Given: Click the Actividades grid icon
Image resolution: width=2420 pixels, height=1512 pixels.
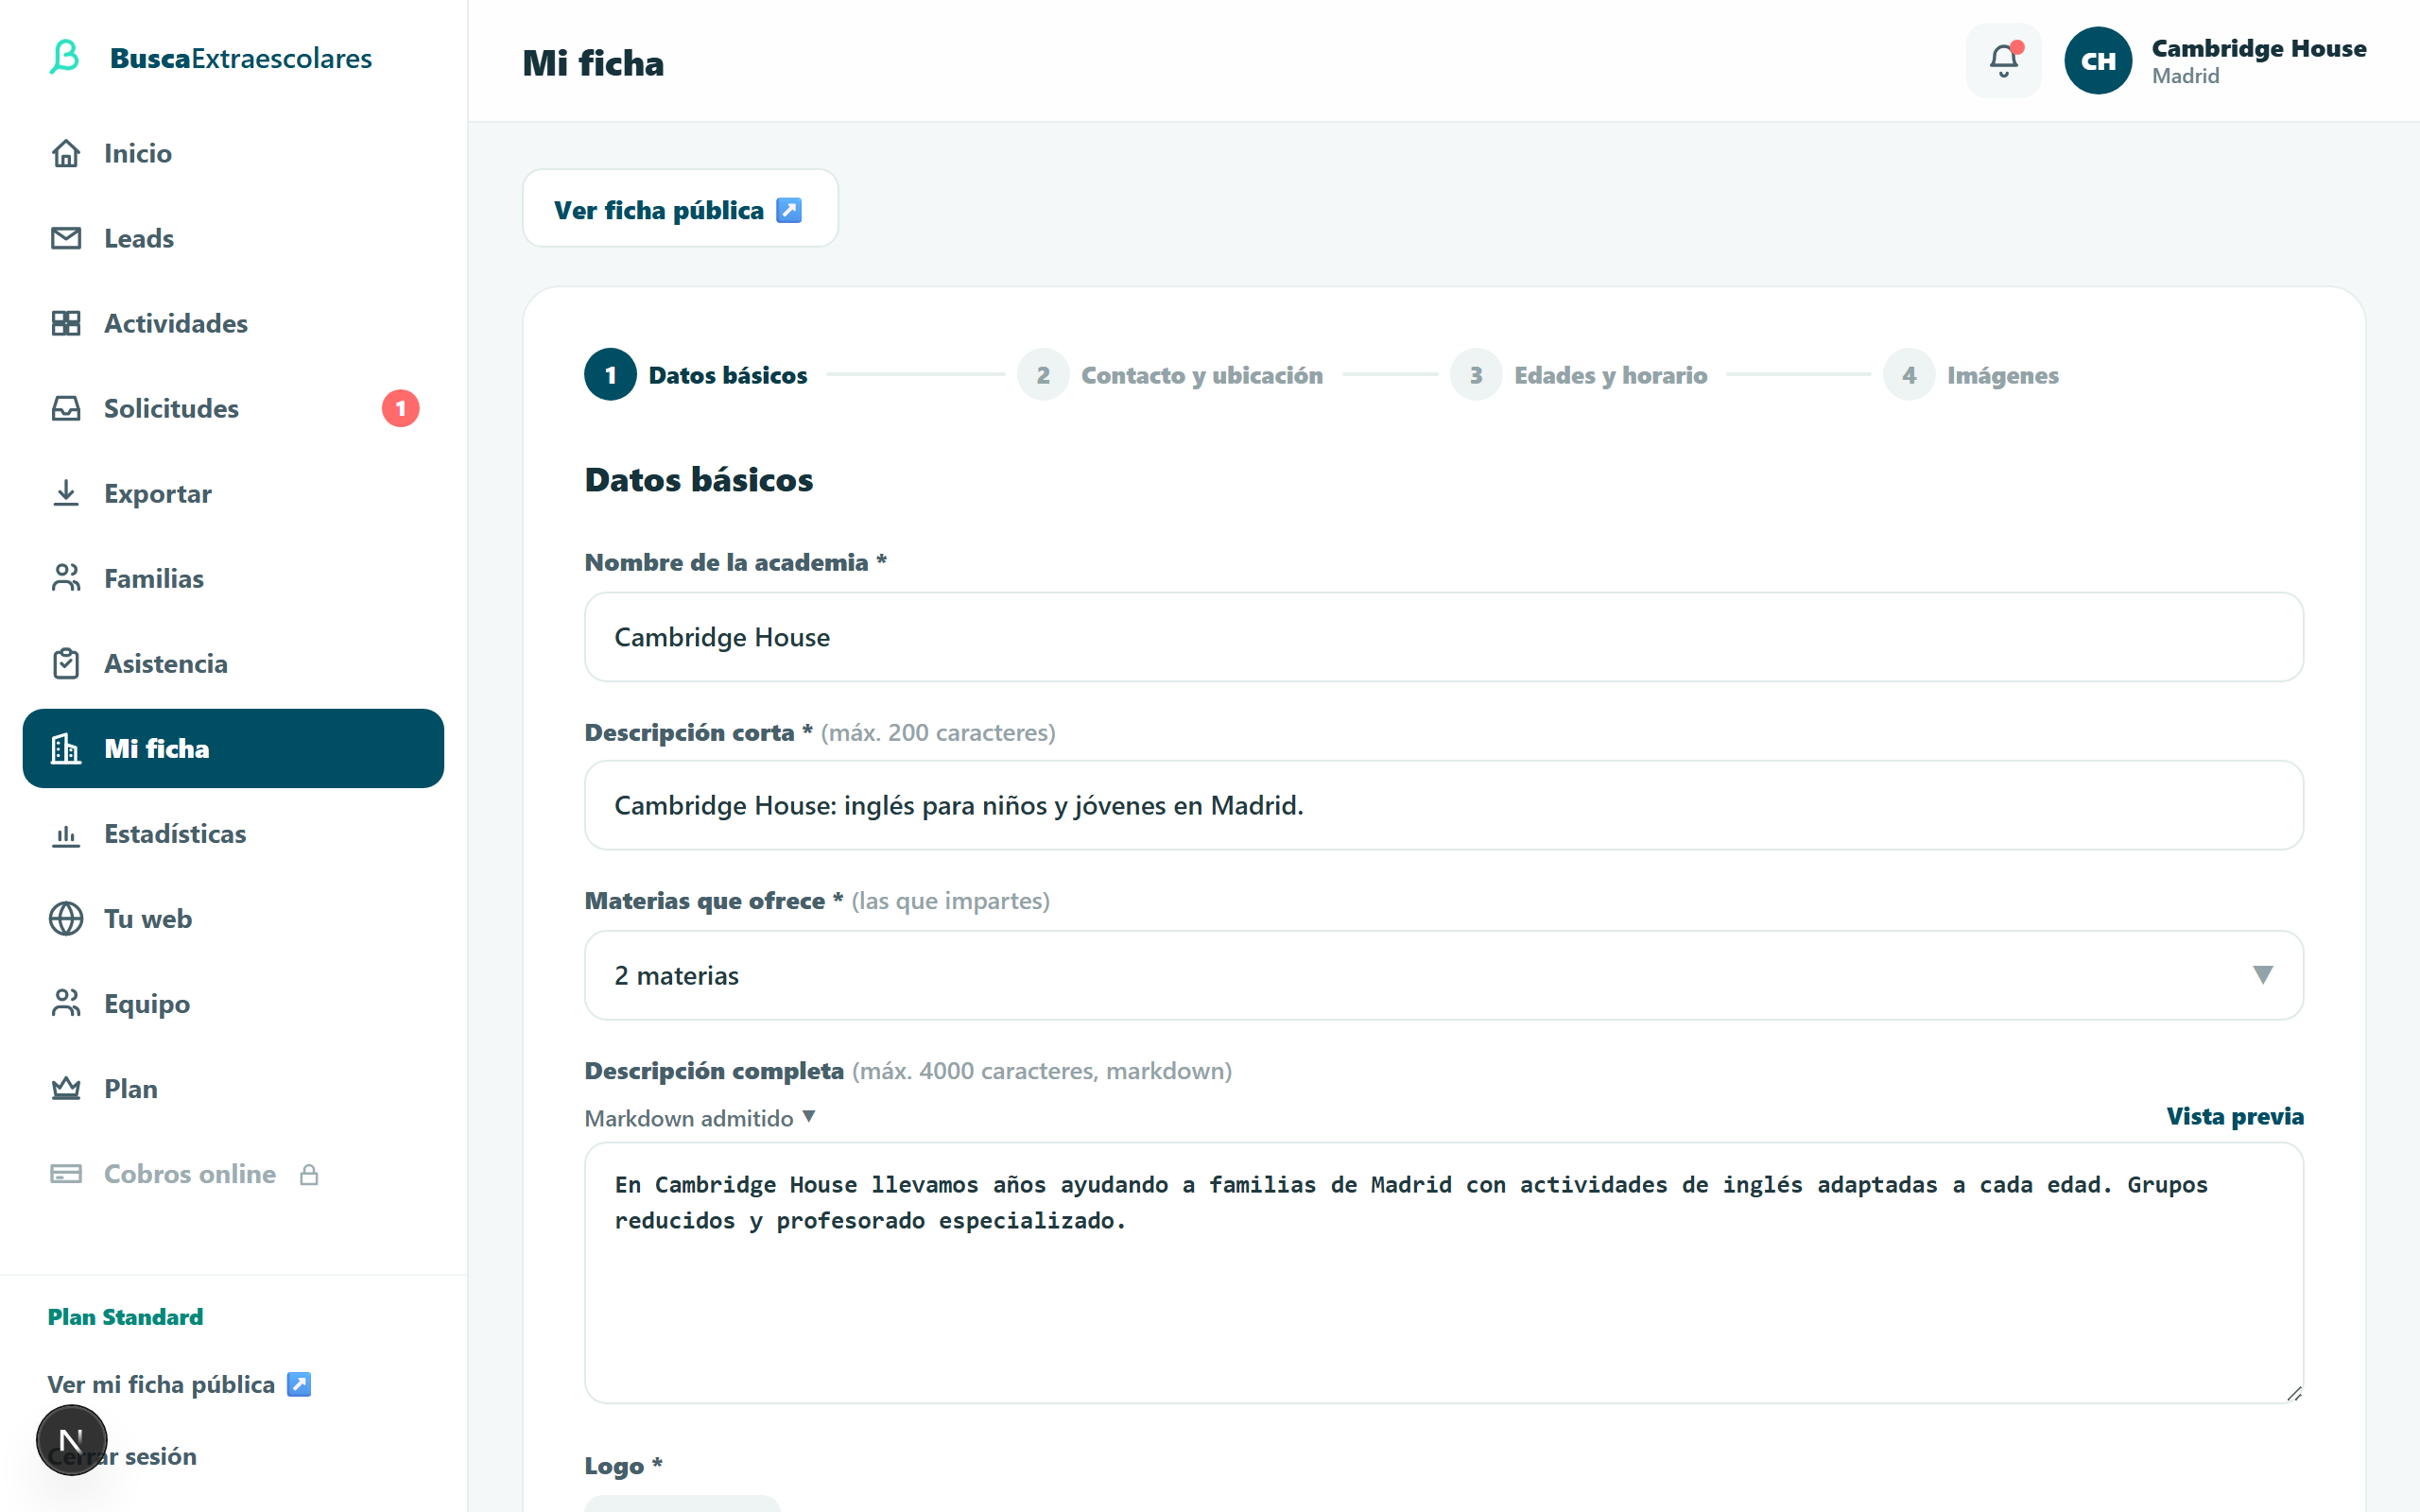Looking at the screenshot, I should click(x=66, y=323).
